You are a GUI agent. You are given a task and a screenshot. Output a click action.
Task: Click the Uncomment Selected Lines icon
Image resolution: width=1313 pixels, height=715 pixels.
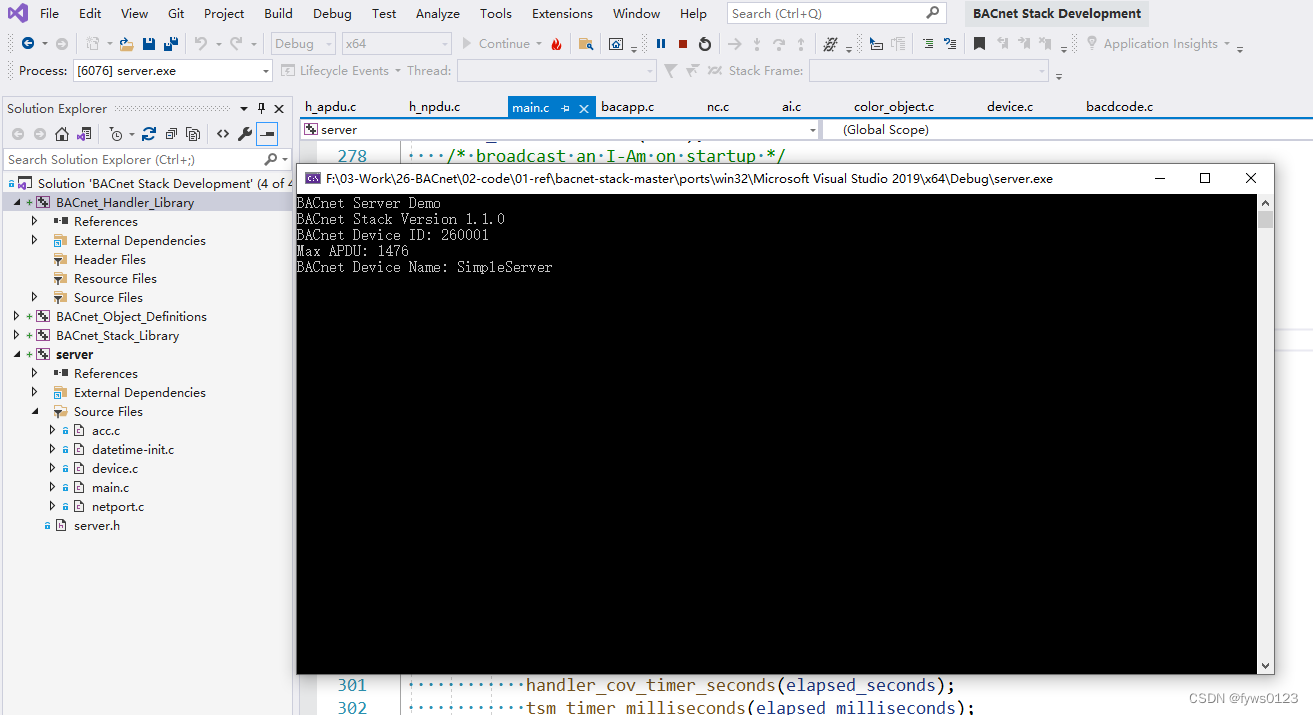tap(950, 44)
